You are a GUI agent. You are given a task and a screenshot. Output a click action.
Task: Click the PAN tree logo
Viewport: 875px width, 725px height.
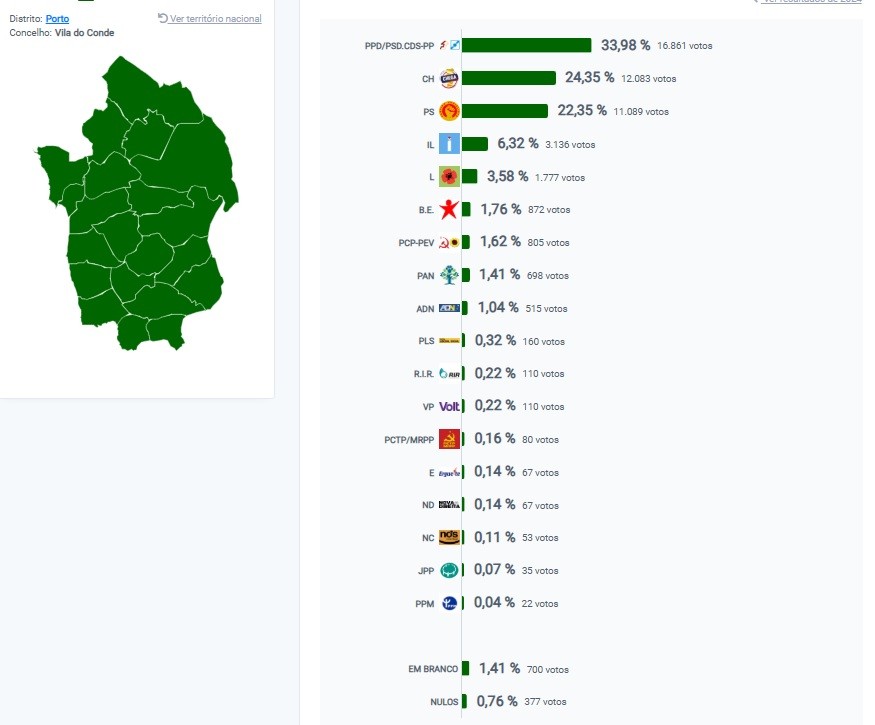tap(449, 275)
